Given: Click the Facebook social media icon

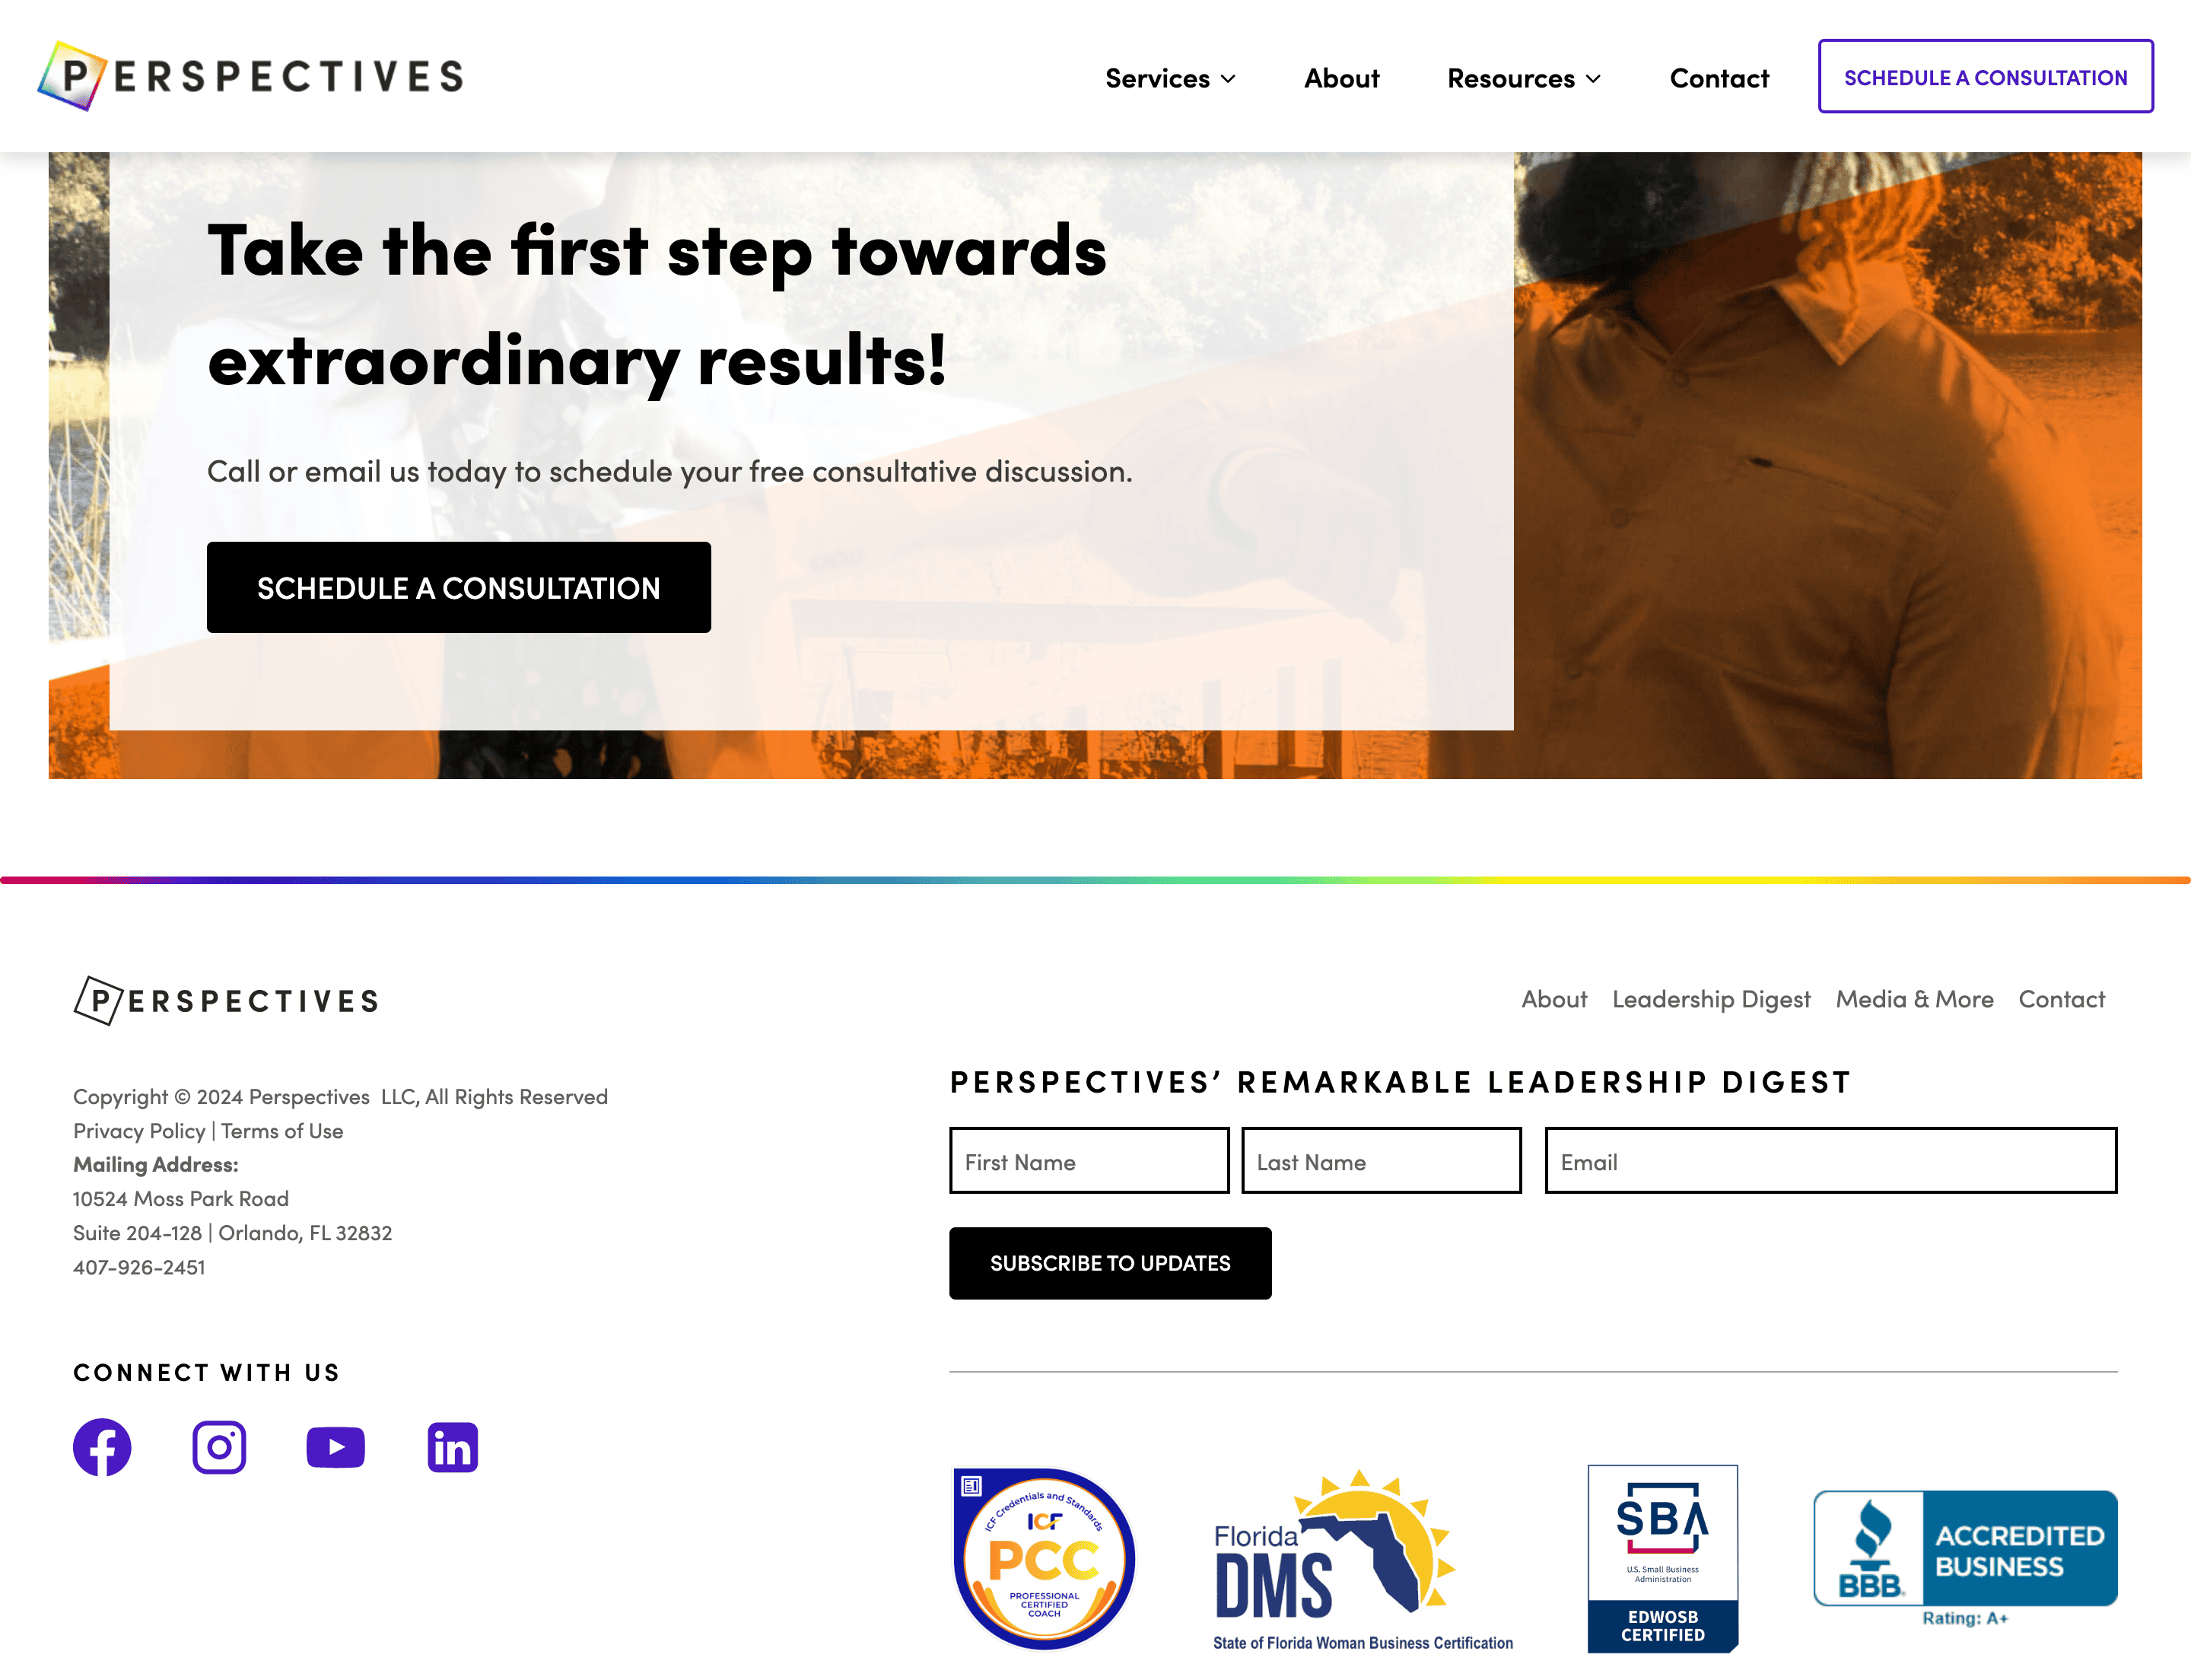Looking at the screenshot, I should (100, 1447).
